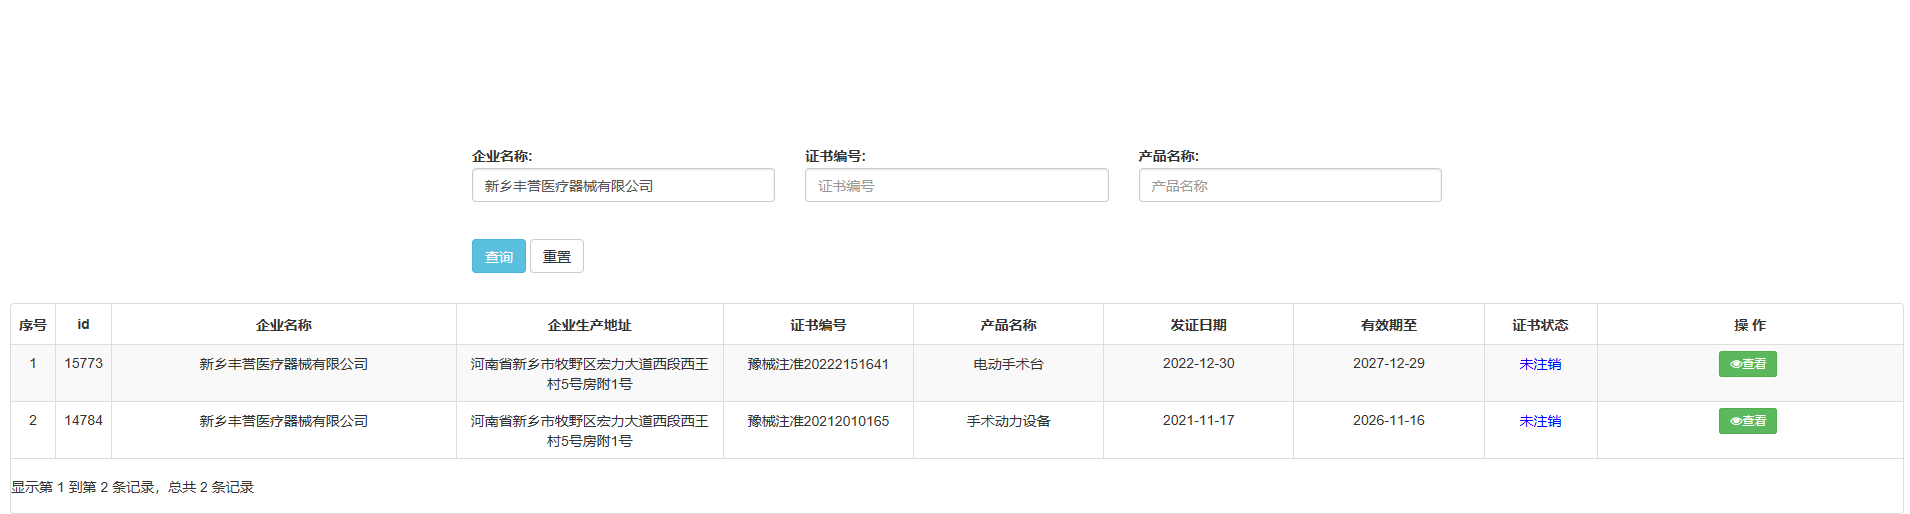Click the 查询 search button
This screenshot has height=514, width=1910.
[498, 256]
